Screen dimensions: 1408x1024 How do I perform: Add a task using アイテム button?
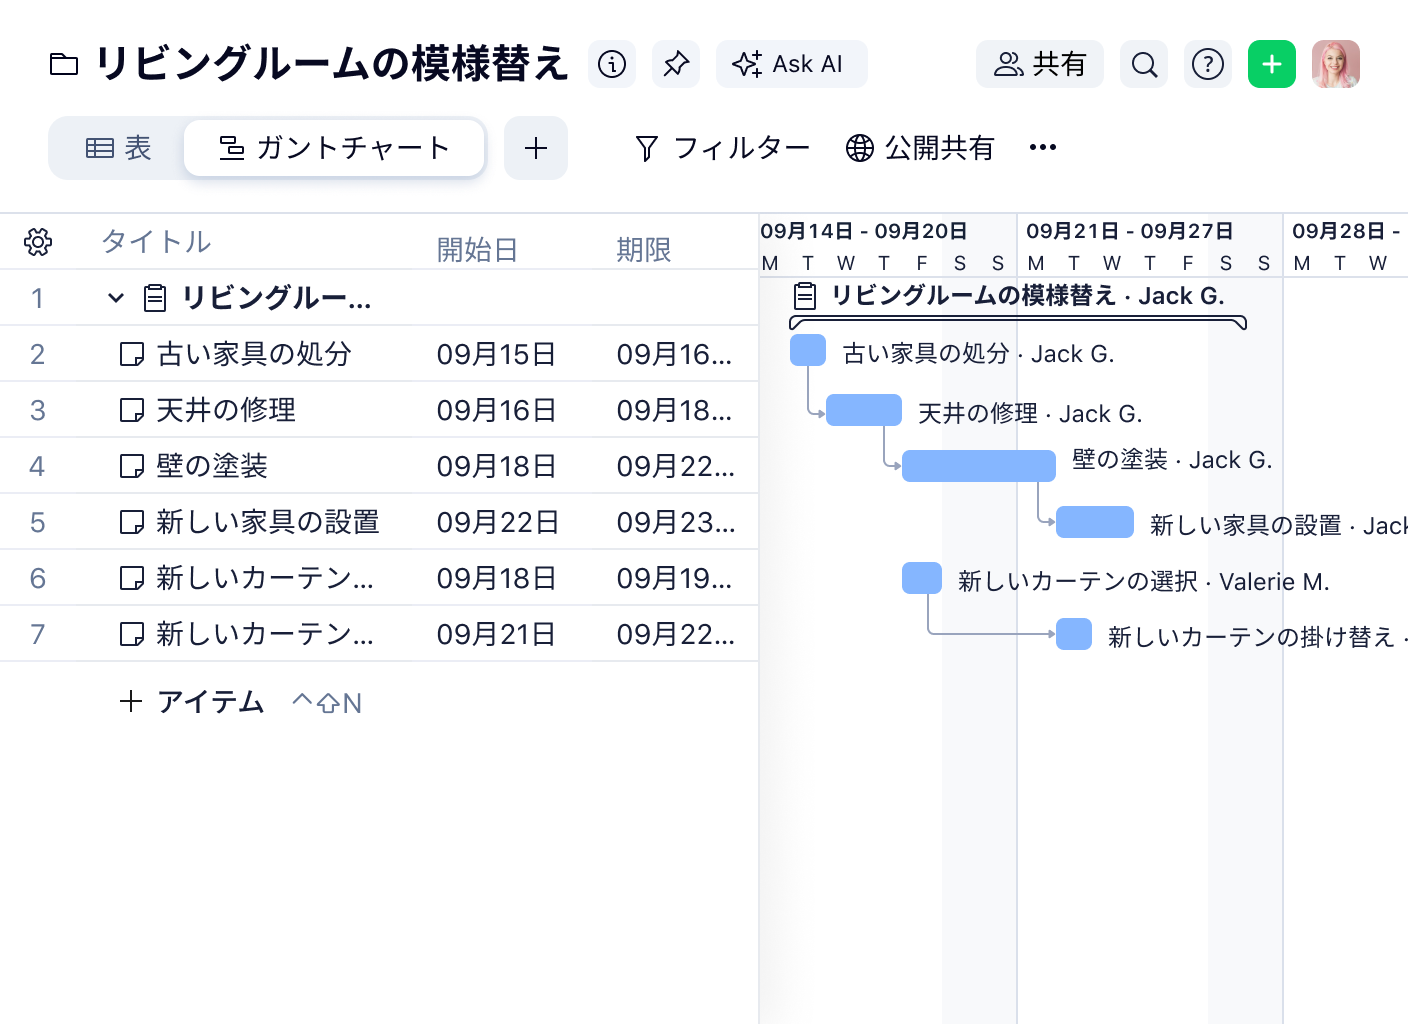(x=190, y=702)
